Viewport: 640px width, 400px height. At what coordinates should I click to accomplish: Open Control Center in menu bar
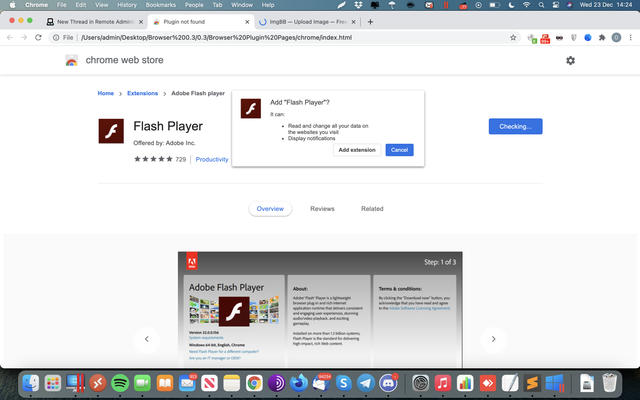coord(556,5)
